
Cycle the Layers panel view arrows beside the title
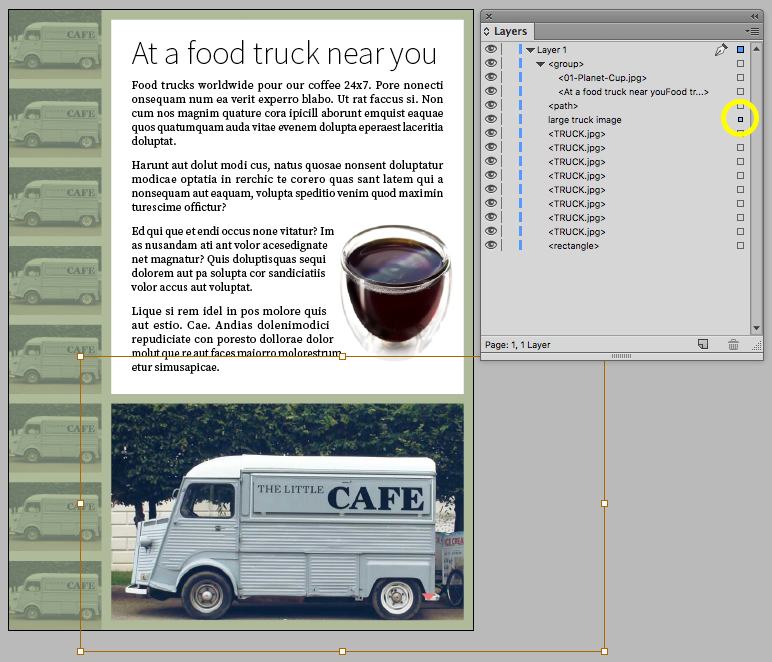tap(486, 32)
